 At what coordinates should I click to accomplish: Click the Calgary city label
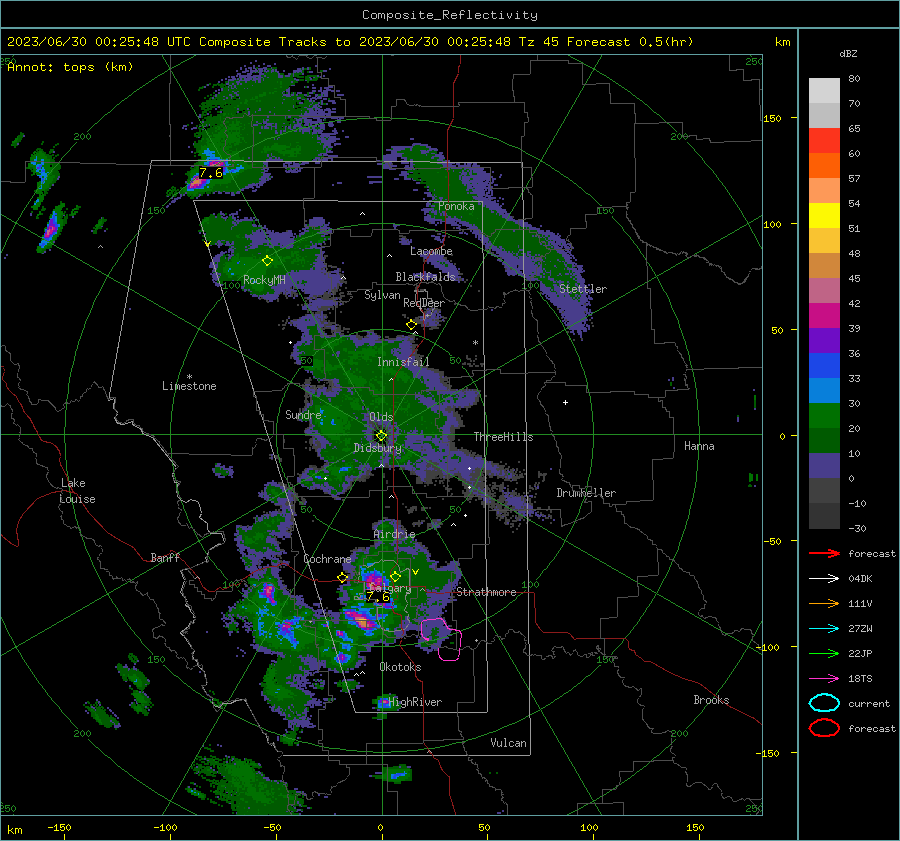point(389,588)
